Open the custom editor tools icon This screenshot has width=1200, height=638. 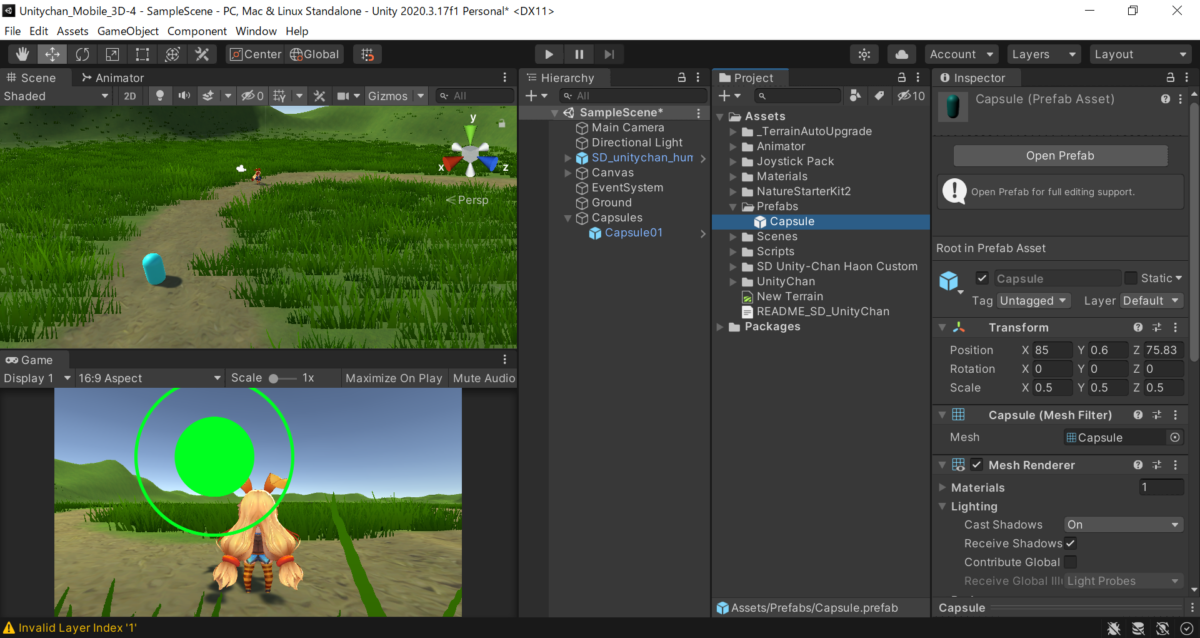point(202,54)
